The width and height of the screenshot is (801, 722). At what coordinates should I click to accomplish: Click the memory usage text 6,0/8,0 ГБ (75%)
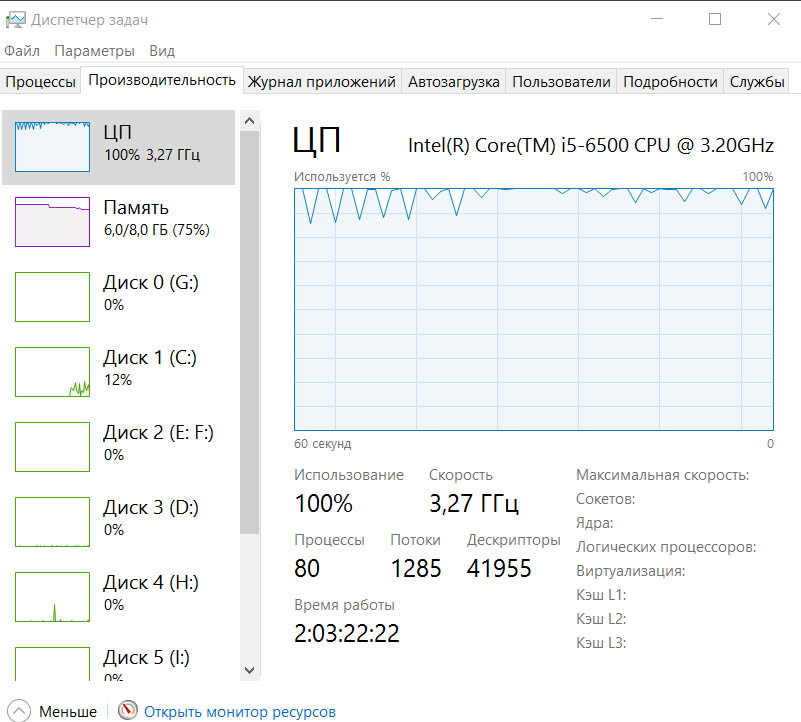(x=157, y=230)
